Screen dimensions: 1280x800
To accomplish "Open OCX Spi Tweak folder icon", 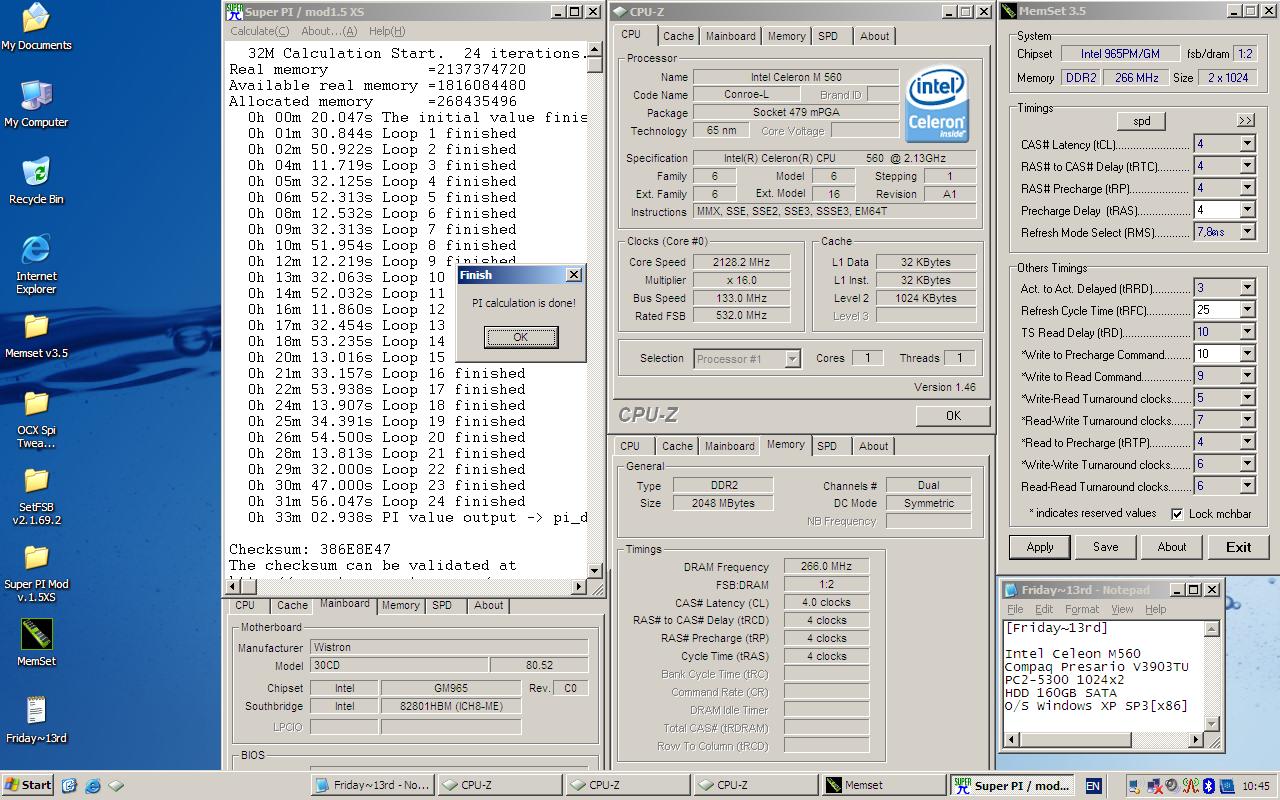I will [36, 419].
